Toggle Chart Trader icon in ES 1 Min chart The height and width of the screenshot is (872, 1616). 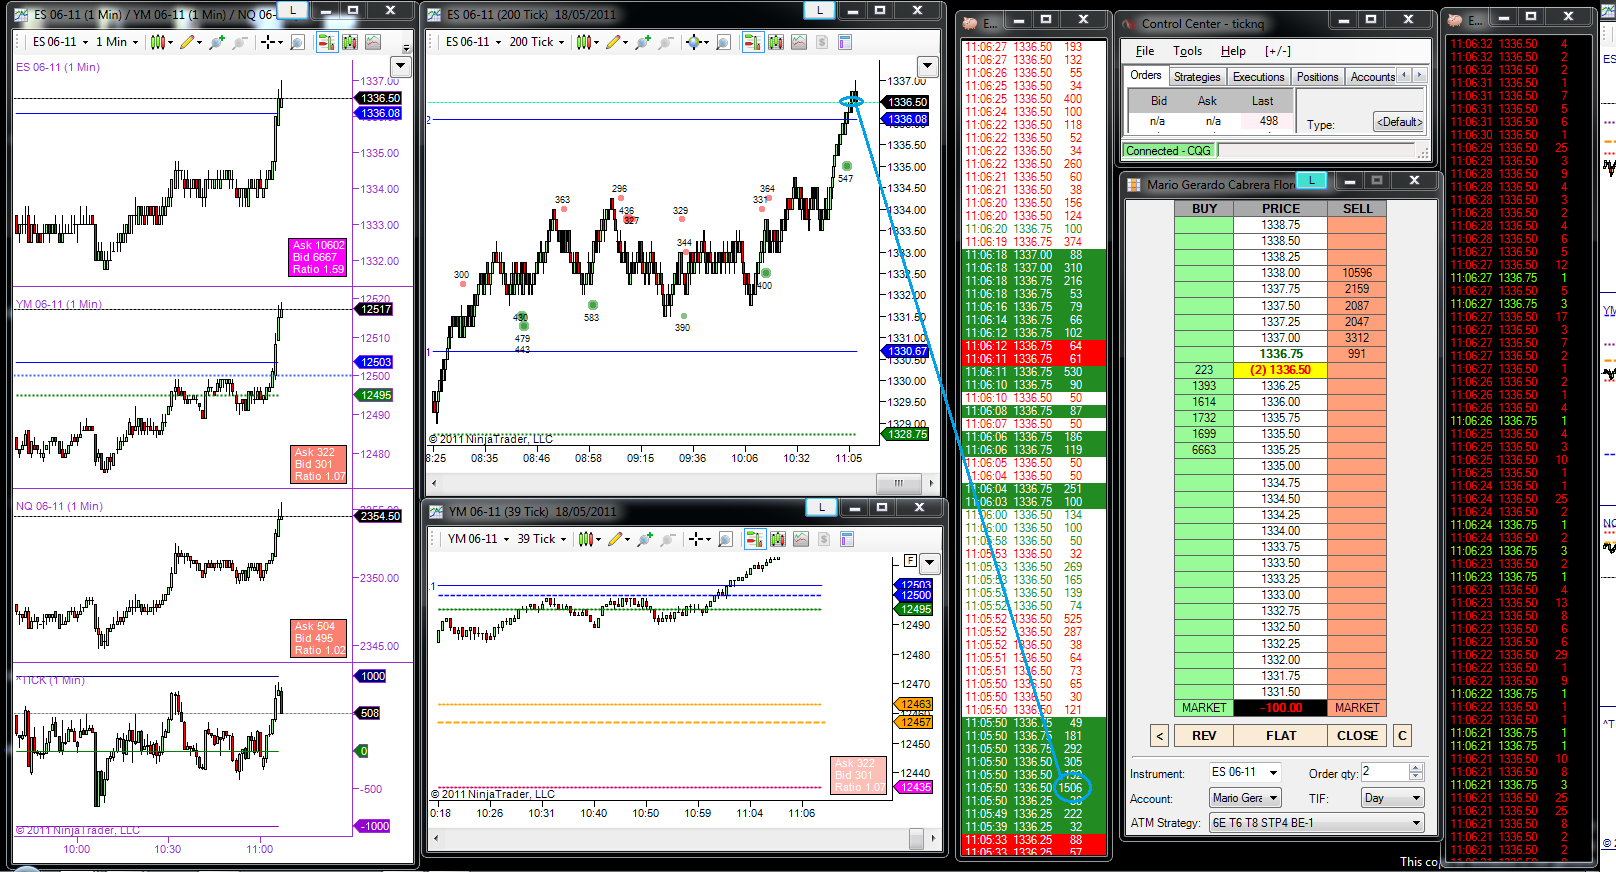(326, 42)
